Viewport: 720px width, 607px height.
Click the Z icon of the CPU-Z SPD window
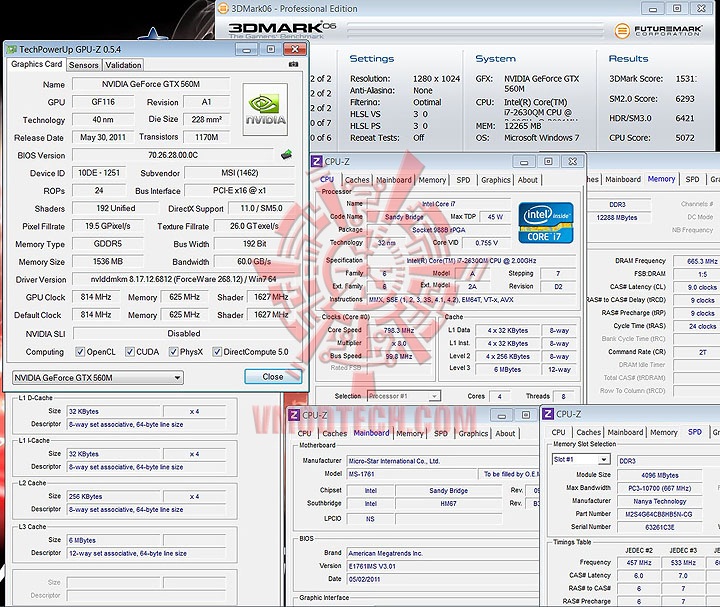548,414
